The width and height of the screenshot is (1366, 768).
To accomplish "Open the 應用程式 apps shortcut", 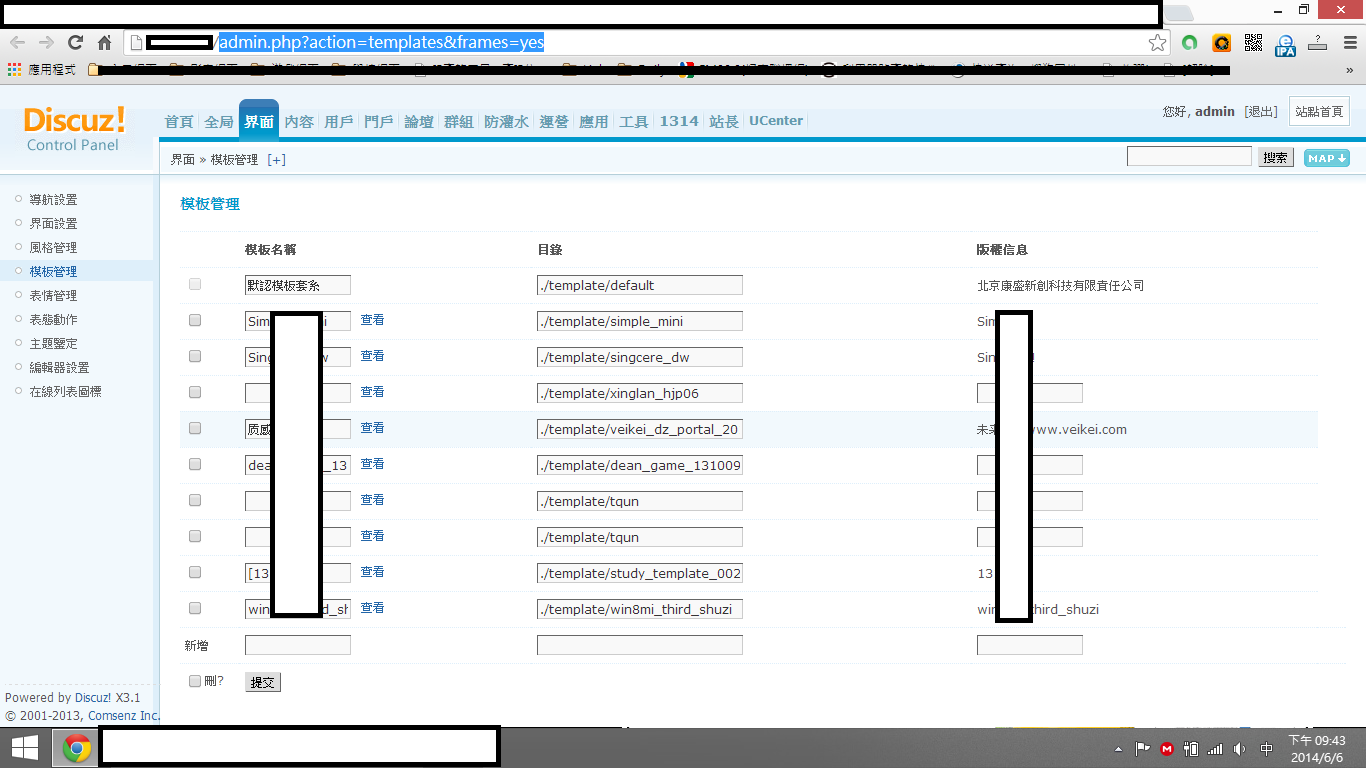I will pyautogui.click(x=42, y=70).
